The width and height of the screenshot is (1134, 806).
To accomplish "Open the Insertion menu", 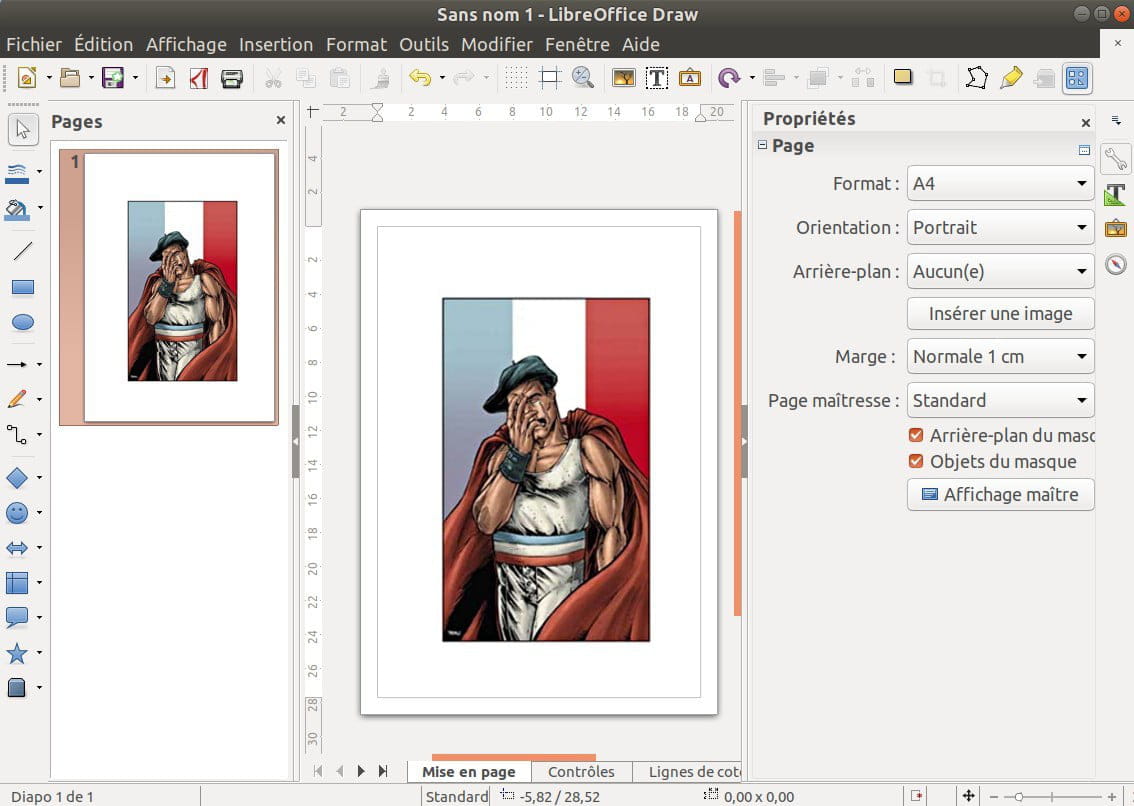I will coord(276,44).
